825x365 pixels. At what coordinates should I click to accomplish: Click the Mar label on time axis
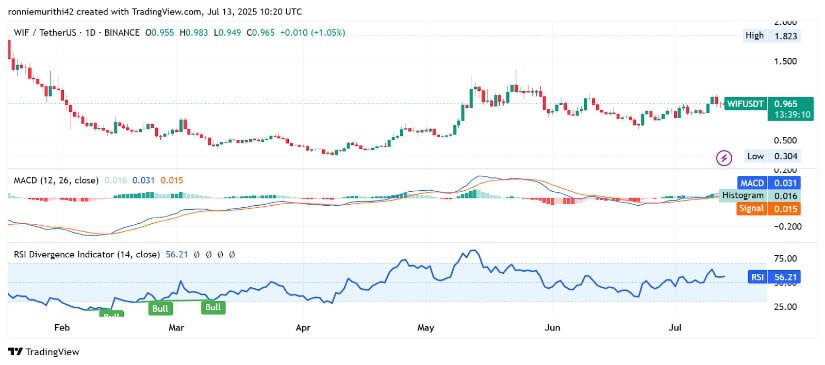click(176, 328)
